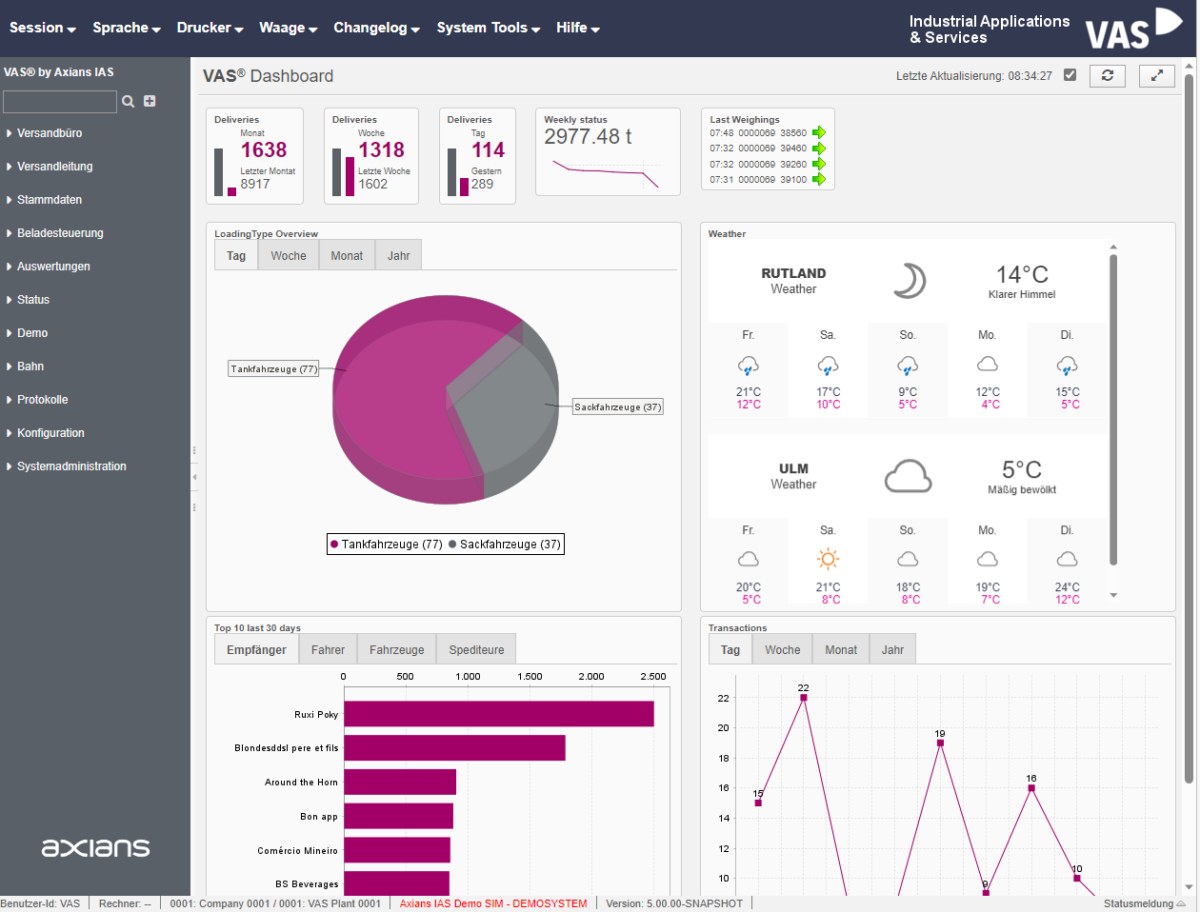Viewport: 1200px width, 912px height.
Task: Open the Statusmeldung link in the status bar
Action: tap(1141, 903)
